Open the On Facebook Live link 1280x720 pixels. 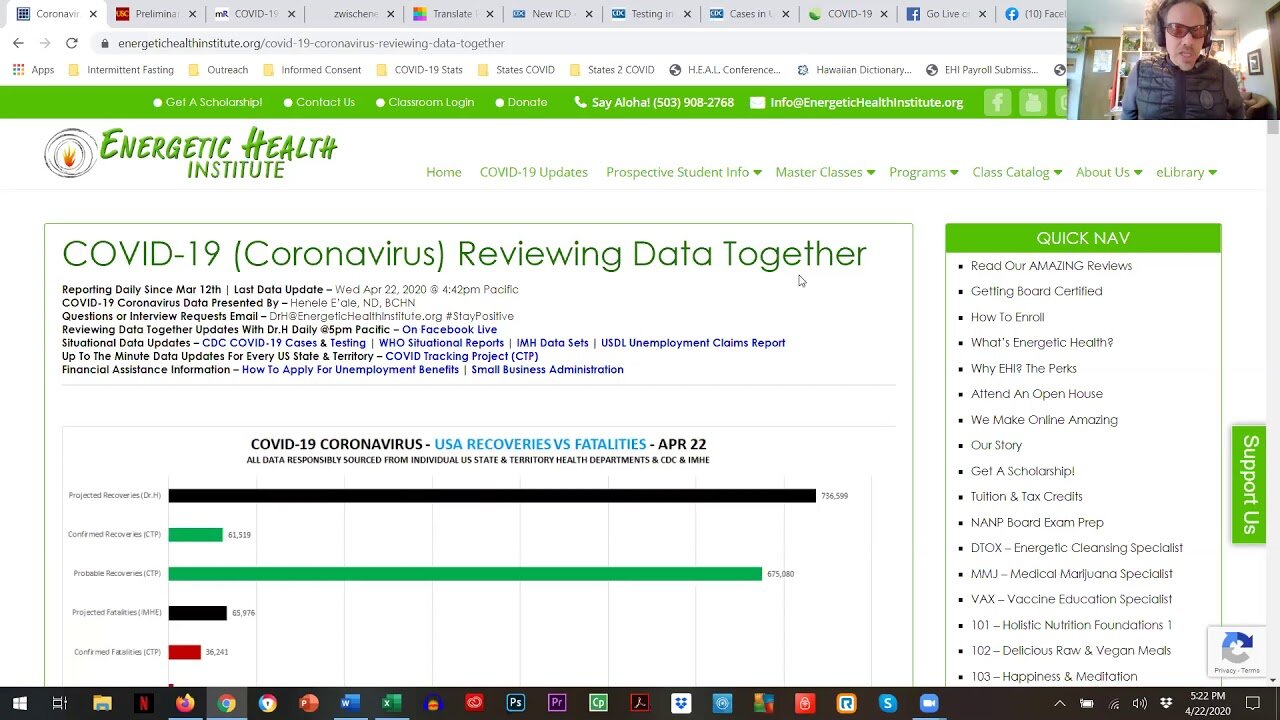pos(449,329)
